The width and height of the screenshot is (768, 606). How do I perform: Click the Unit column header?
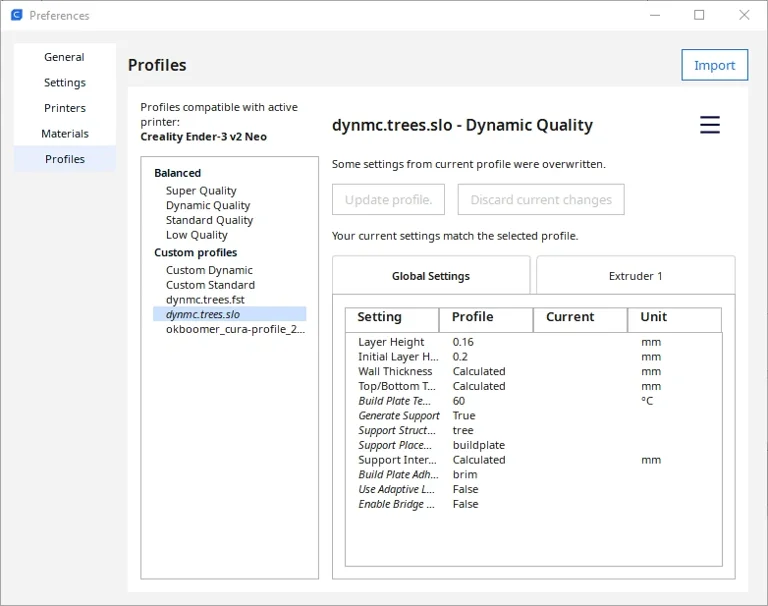pyautogui.click(x=673, y=318)
